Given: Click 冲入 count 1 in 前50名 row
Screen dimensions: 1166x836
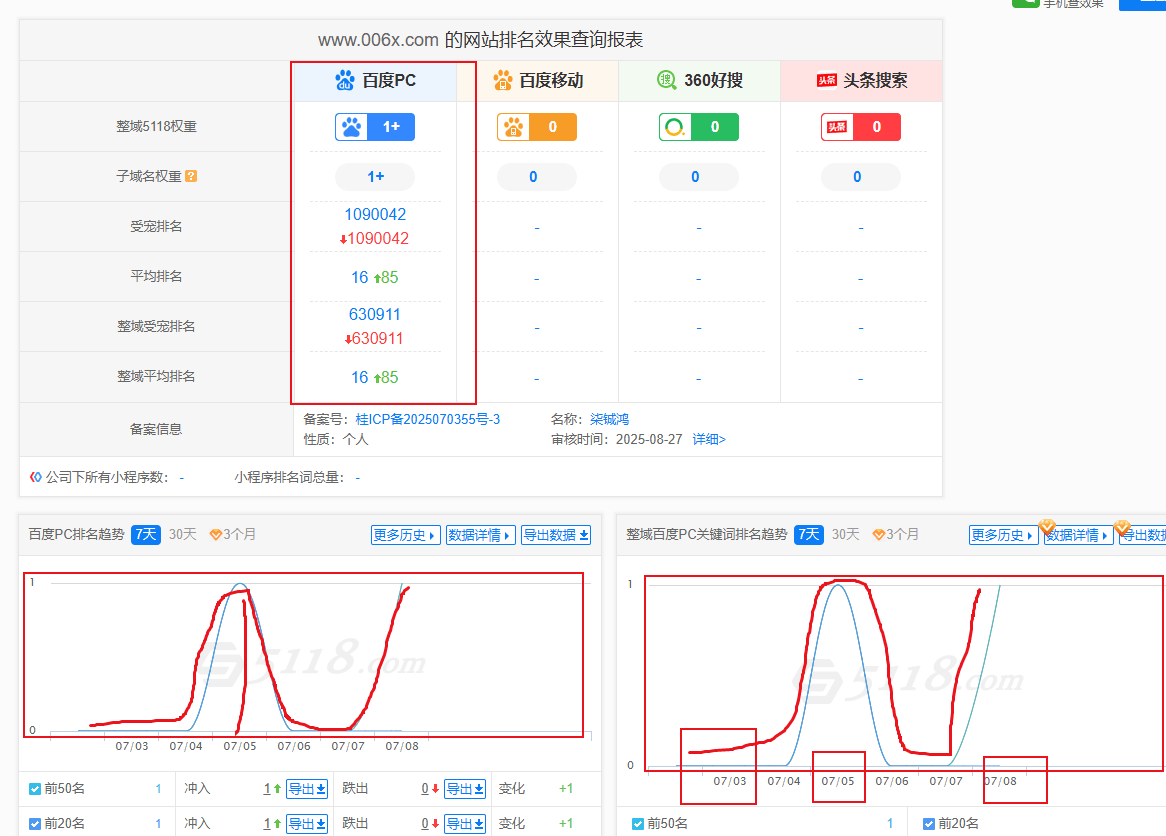Looking at the screenshot, I should pos(266,789).
